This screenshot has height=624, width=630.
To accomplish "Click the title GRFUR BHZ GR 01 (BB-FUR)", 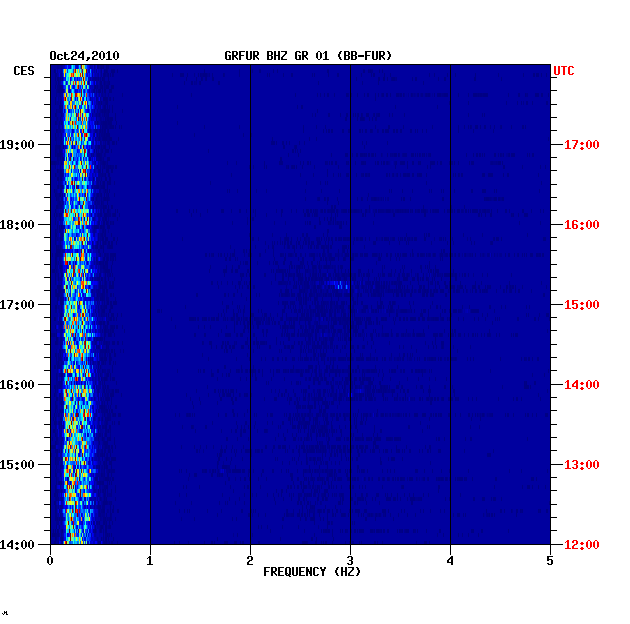I will 308,56.
